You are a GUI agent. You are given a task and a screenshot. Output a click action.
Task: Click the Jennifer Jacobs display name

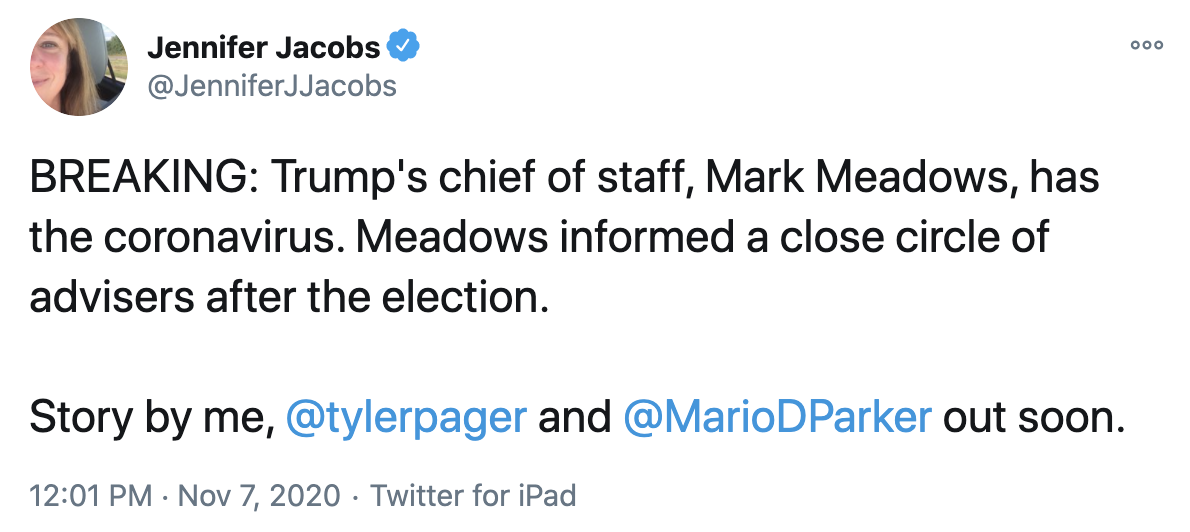[264, 47]
